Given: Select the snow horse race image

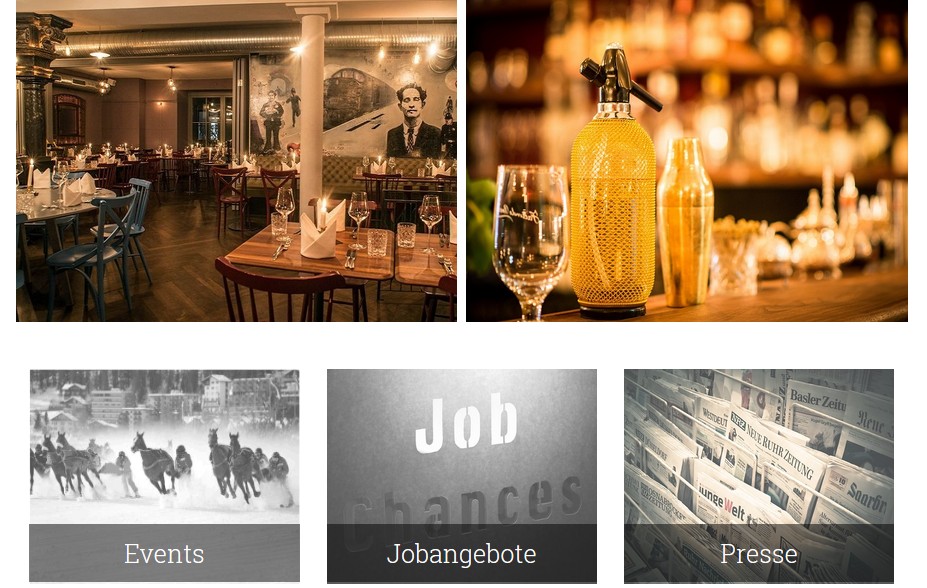Looking at the screenshot, I should (x=164, y=447).
